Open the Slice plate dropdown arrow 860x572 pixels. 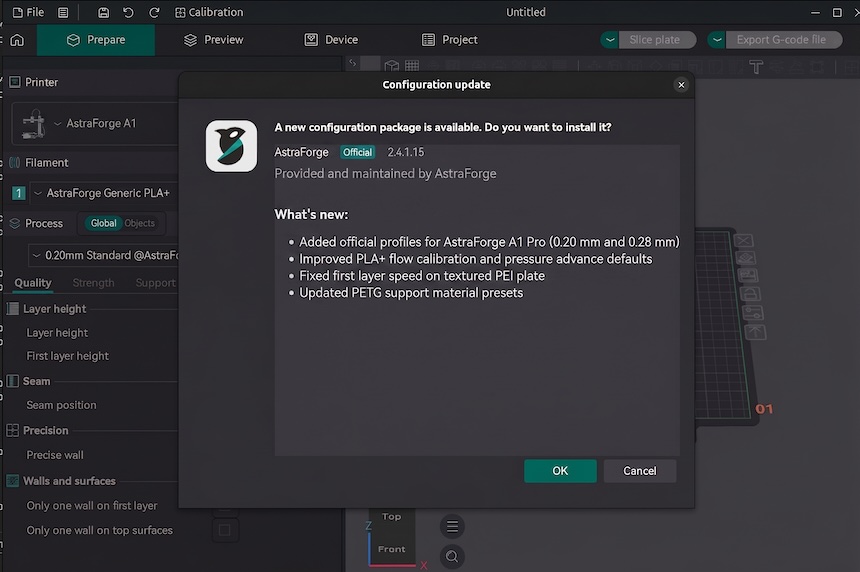(x=609, y=40)
